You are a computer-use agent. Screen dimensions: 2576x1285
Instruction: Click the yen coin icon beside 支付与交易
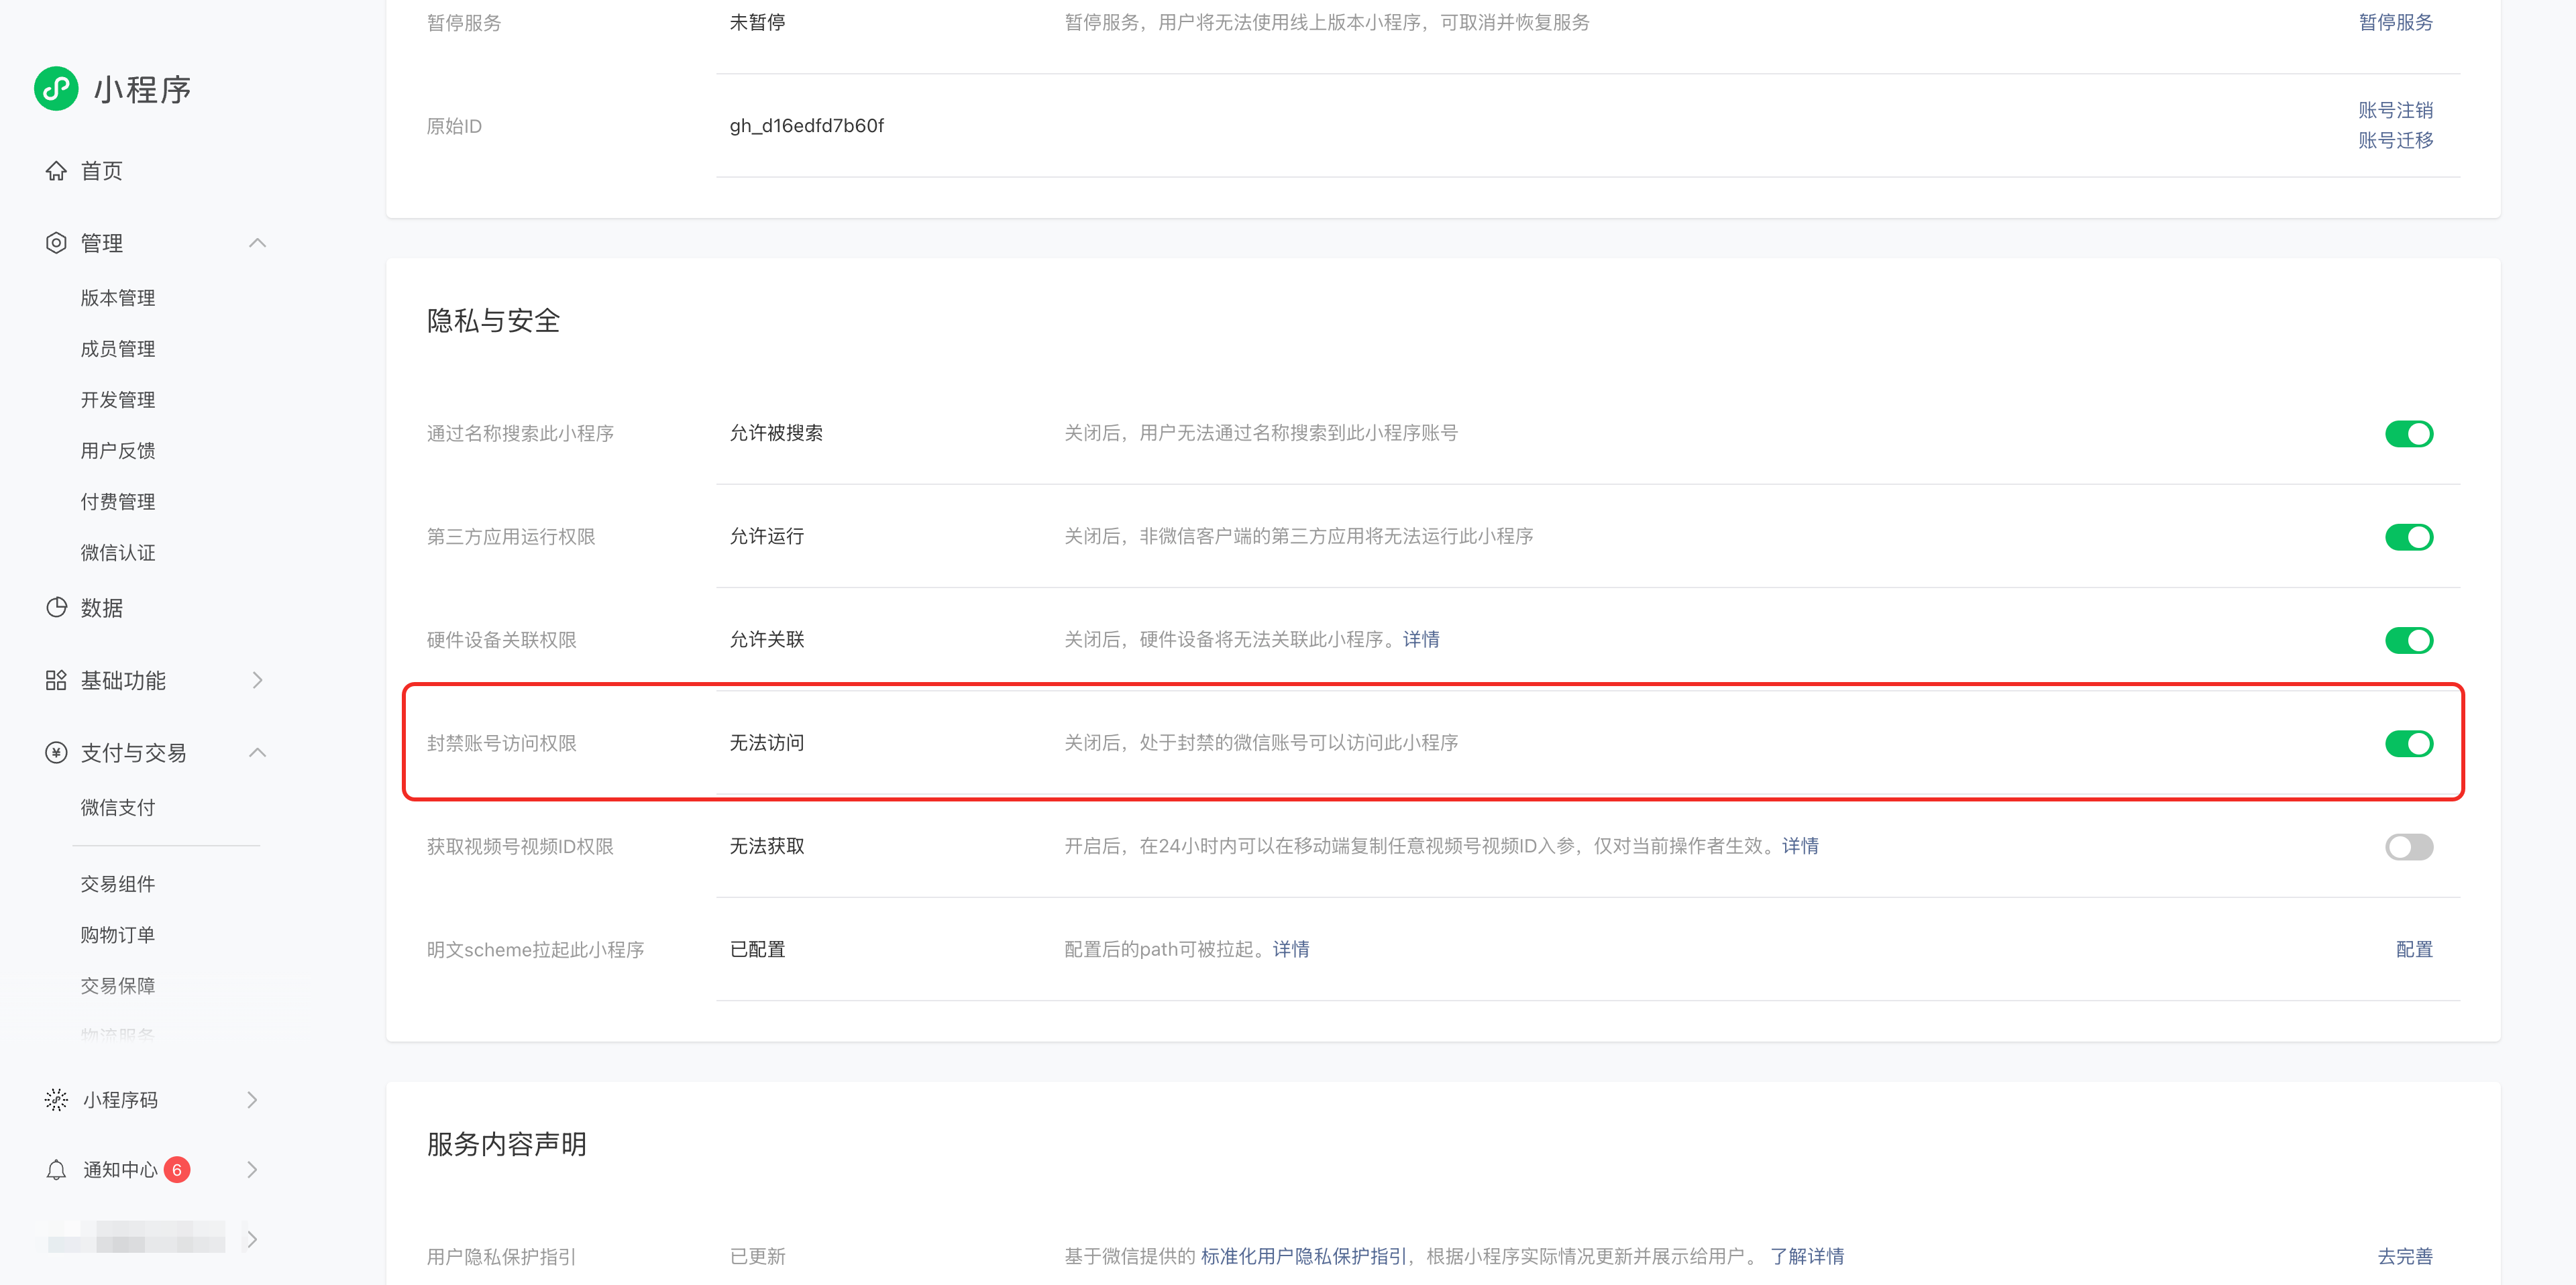point(56,752)
